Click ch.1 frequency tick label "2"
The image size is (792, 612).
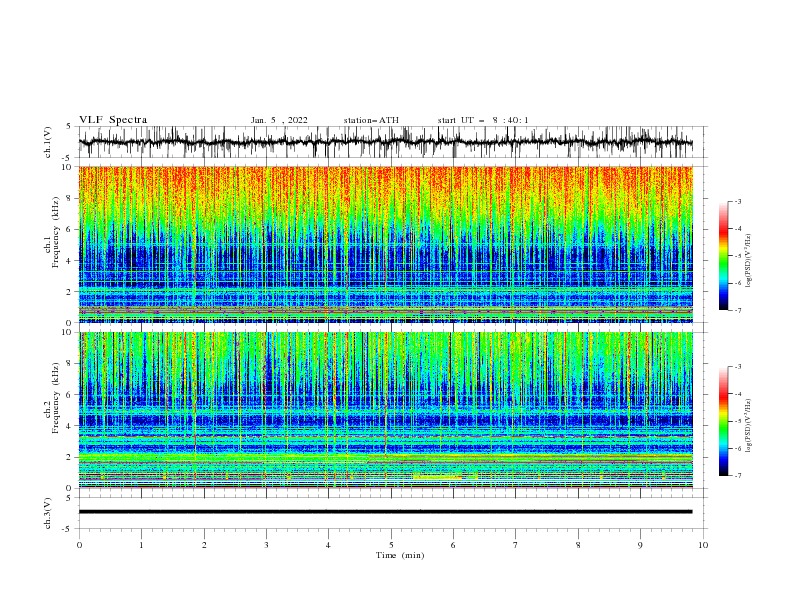(70, 291)
